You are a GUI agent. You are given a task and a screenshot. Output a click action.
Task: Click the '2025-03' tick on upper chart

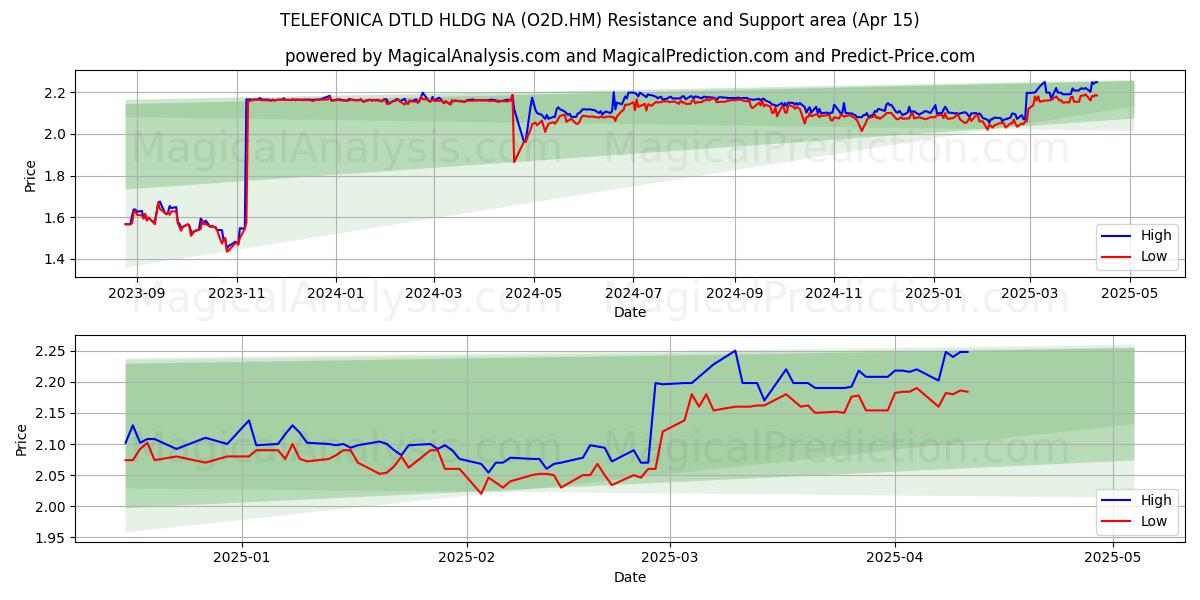(x=1030, y=294)
